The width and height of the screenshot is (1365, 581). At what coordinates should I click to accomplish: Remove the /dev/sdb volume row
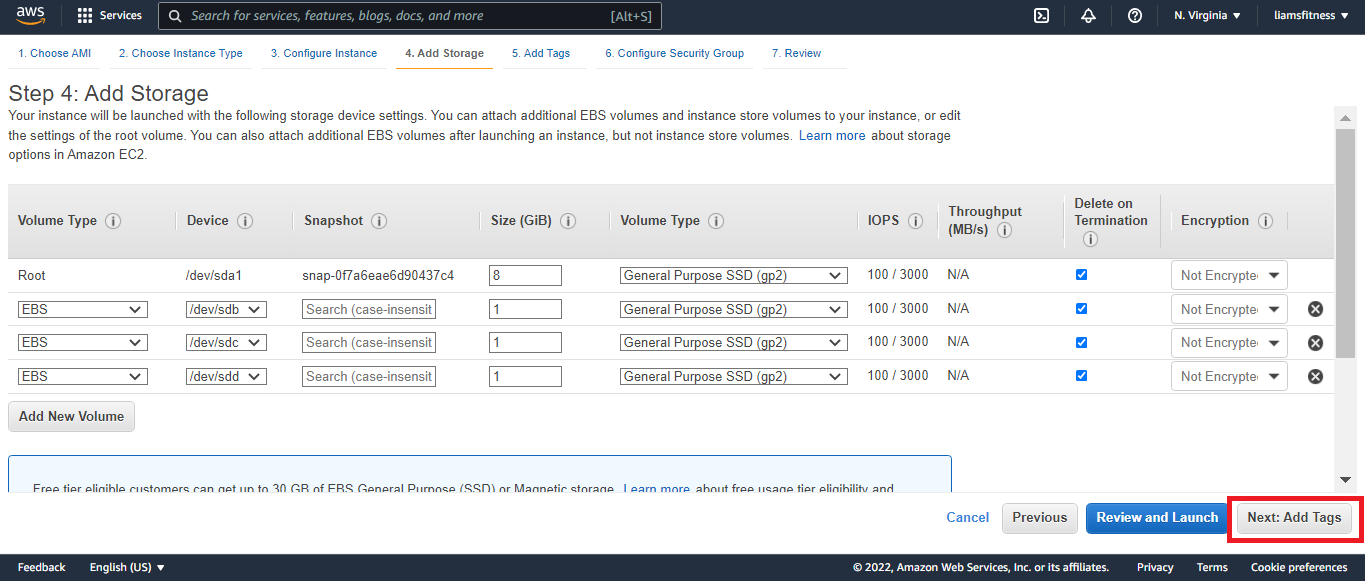click(x=1315, y=309)
